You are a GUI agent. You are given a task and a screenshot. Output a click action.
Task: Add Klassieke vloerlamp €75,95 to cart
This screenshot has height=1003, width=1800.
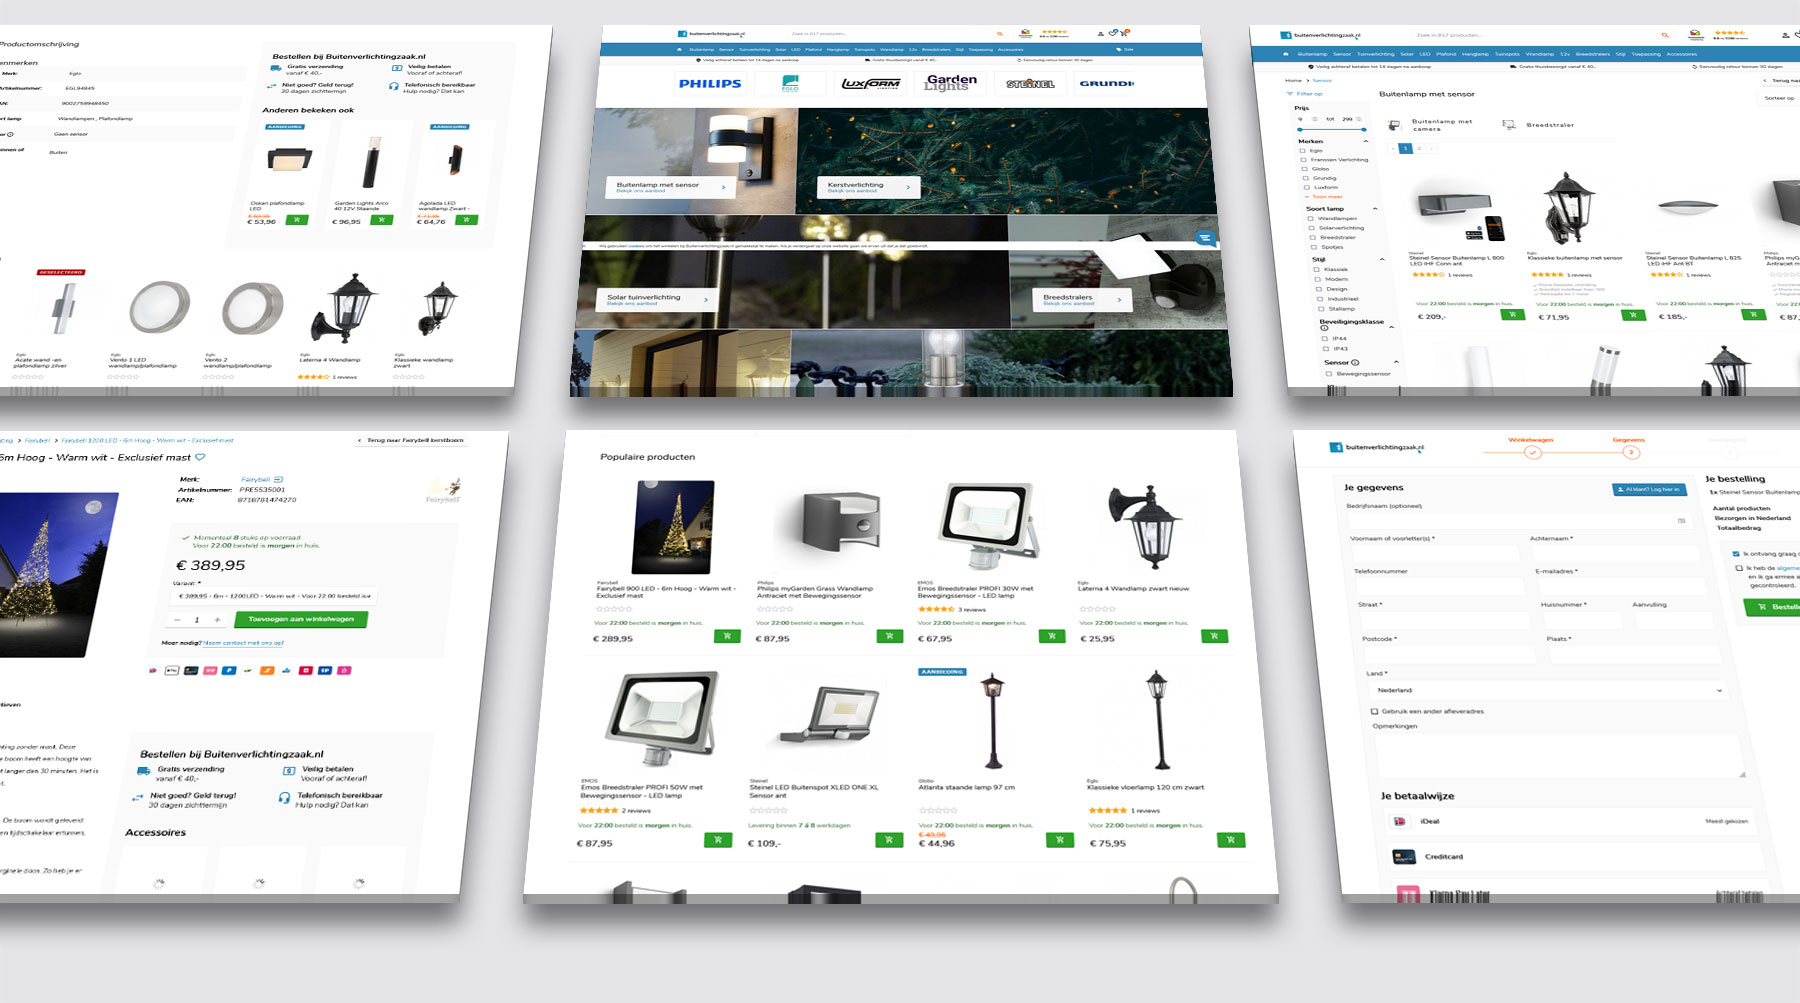click(1231, 840)
